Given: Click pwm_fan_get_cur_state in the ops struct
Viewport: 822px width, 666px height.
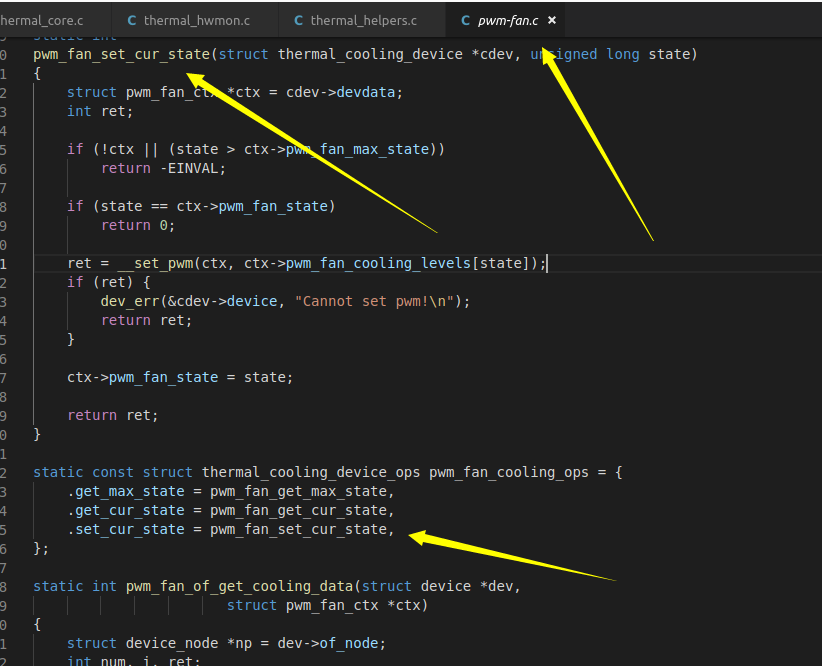Looking at the screenshot, I should [x=302, y=510].
